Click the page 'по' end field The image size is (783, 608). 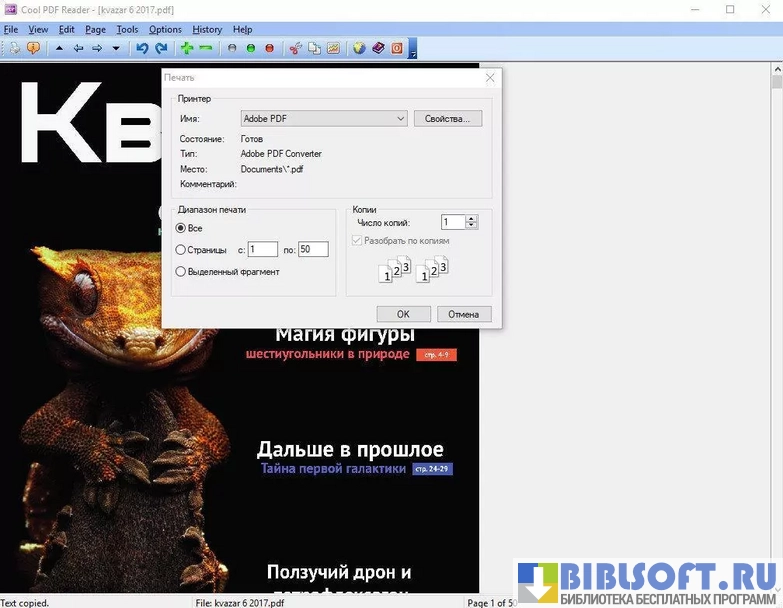pos(313,250)
